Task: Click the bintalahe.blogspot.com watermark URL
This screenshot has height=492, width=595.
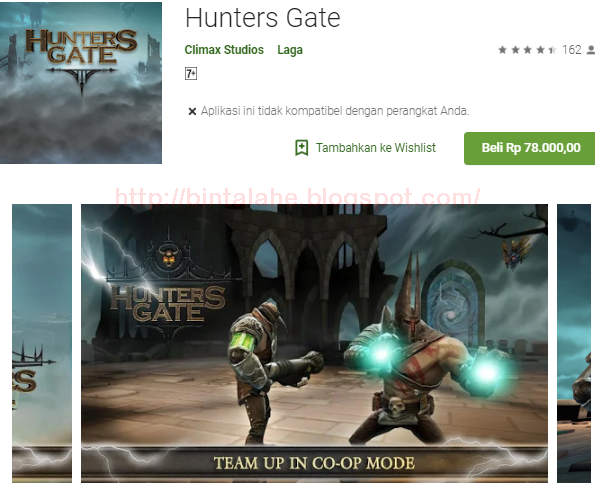Action: tap(298, 196)
